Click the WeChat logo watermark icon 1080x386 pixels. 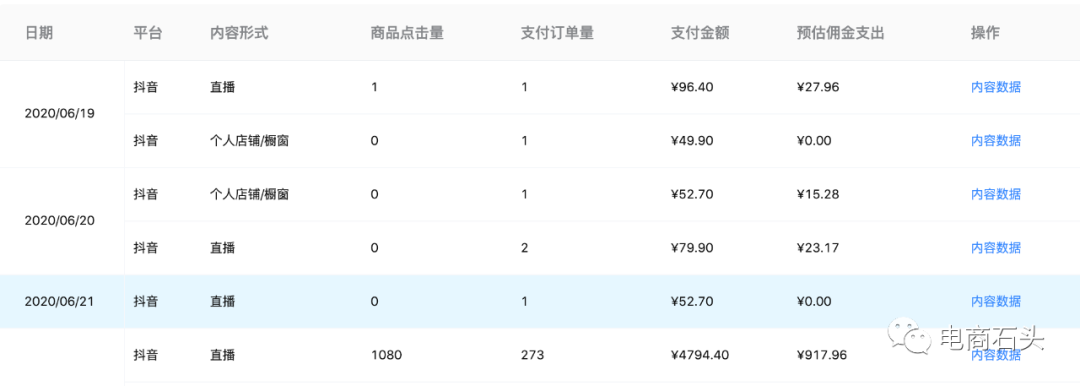pos(909,338)
